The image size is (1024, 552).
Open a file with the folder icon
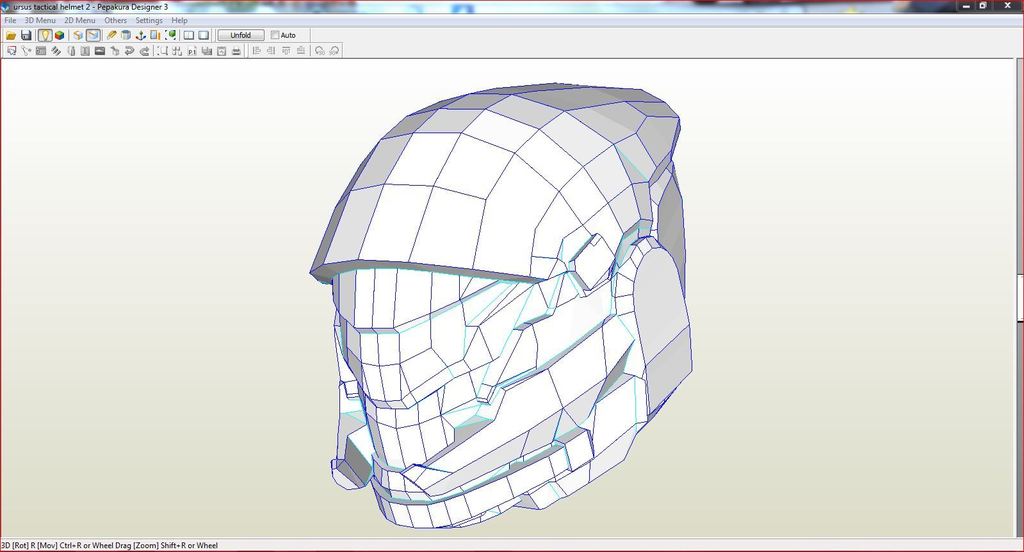click(x=11, y=35)
